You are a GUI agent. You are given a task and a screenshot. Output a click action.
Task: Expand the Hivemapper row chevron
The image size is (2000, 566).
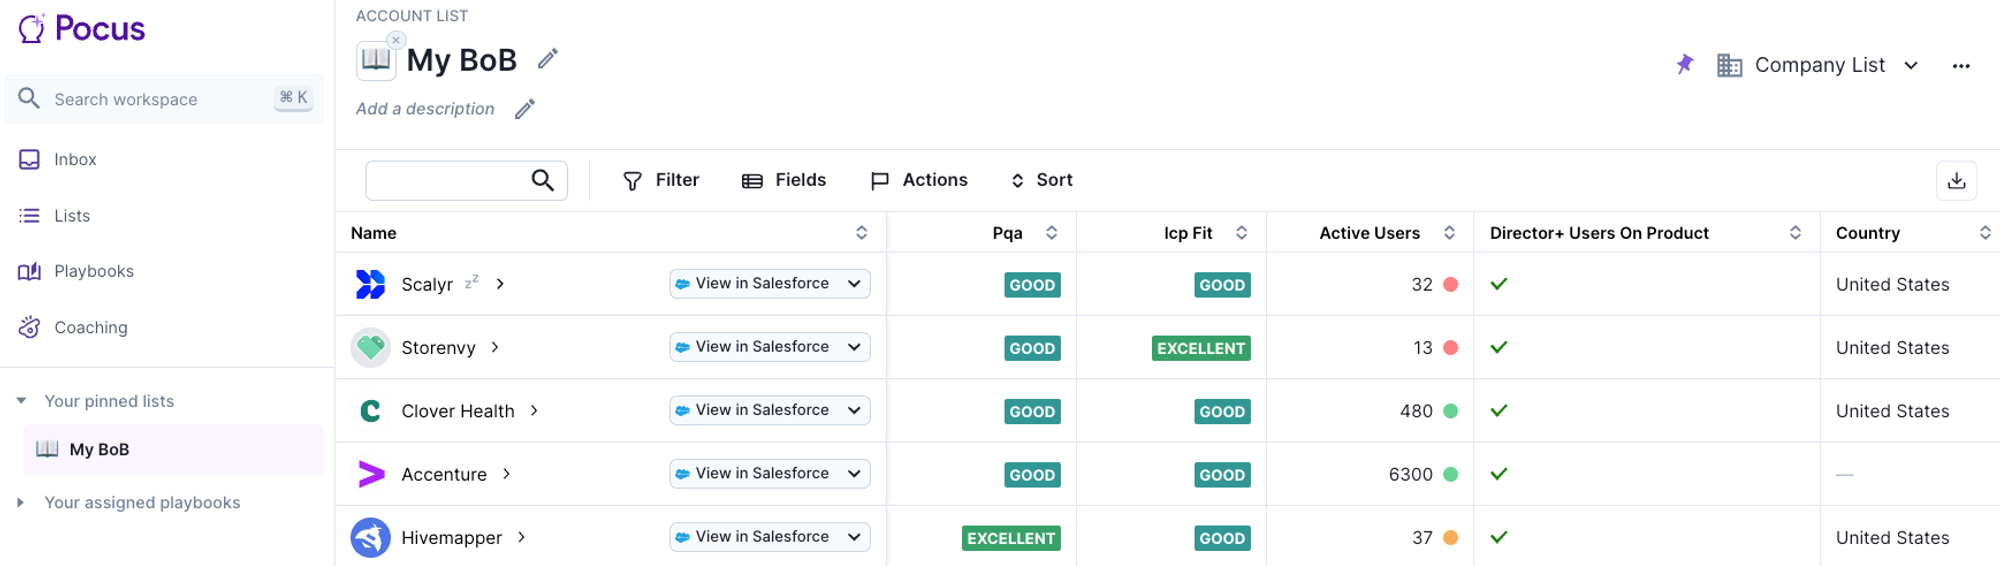click(x=522, y=537)
